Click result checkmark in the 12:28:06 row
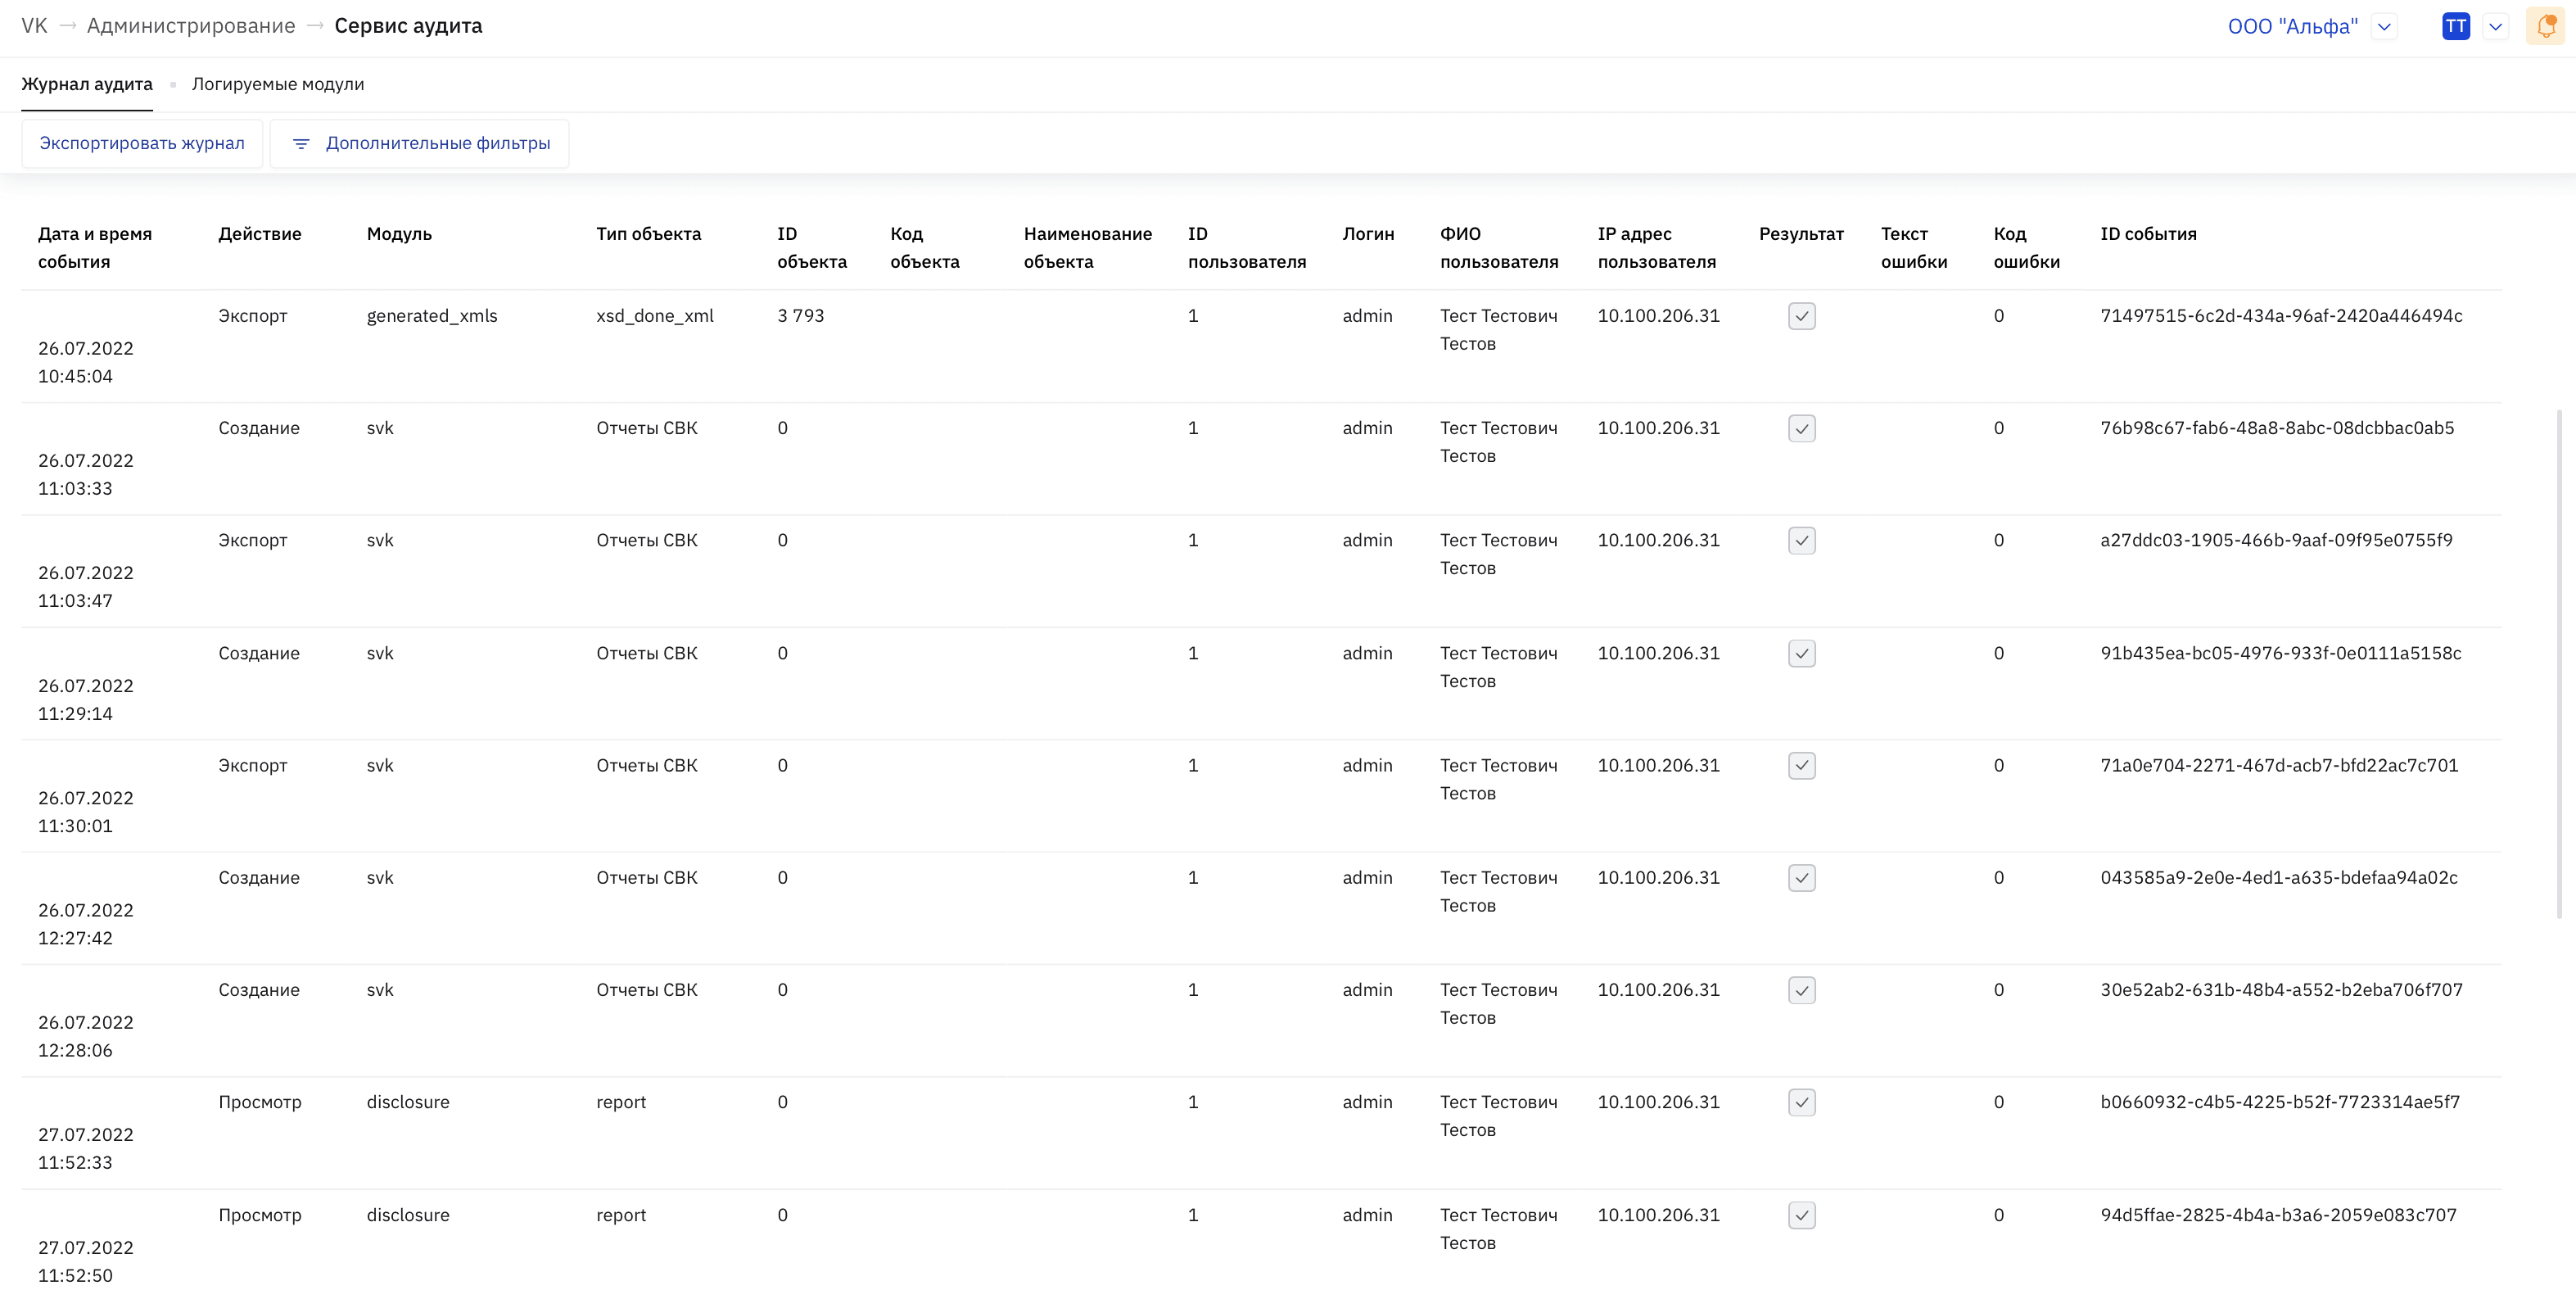Image resolution: width=2576 pixels, height=1299 pixels. pyautogui.click(x=1801, y=990)
